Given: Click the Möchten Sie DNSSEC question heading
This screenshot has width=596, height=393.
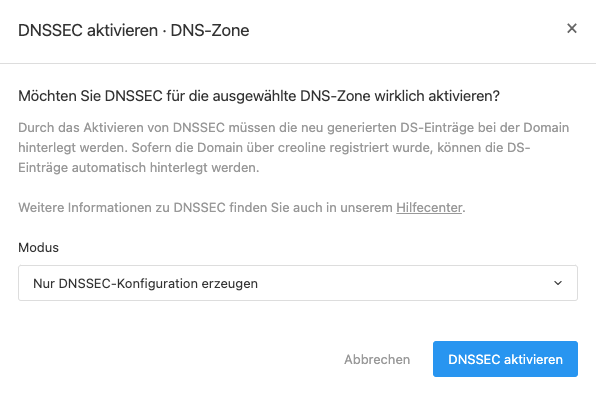Looking at the screenshot, I should [x=259, y=96].
